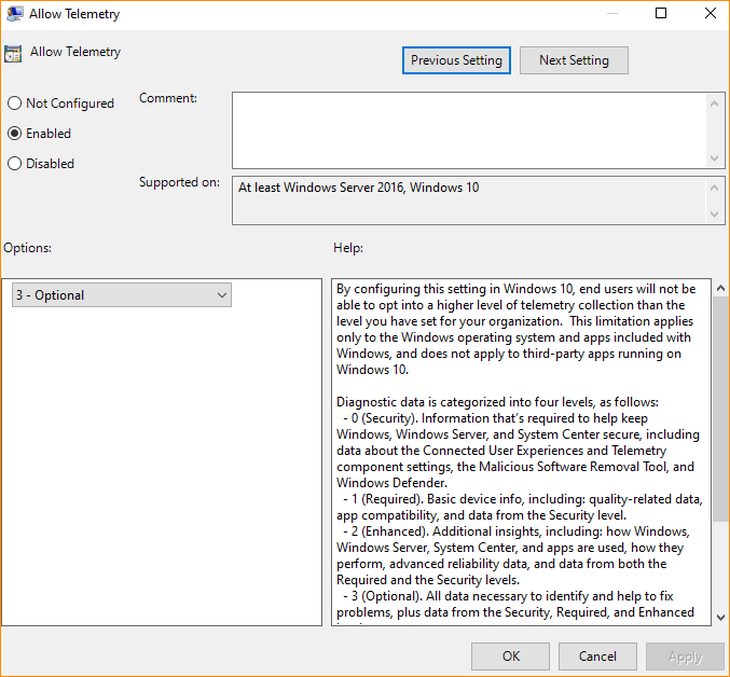Minimize the Allow Telemetry window
This screenshot has height=677, width=730.
(x=612, y=13)
